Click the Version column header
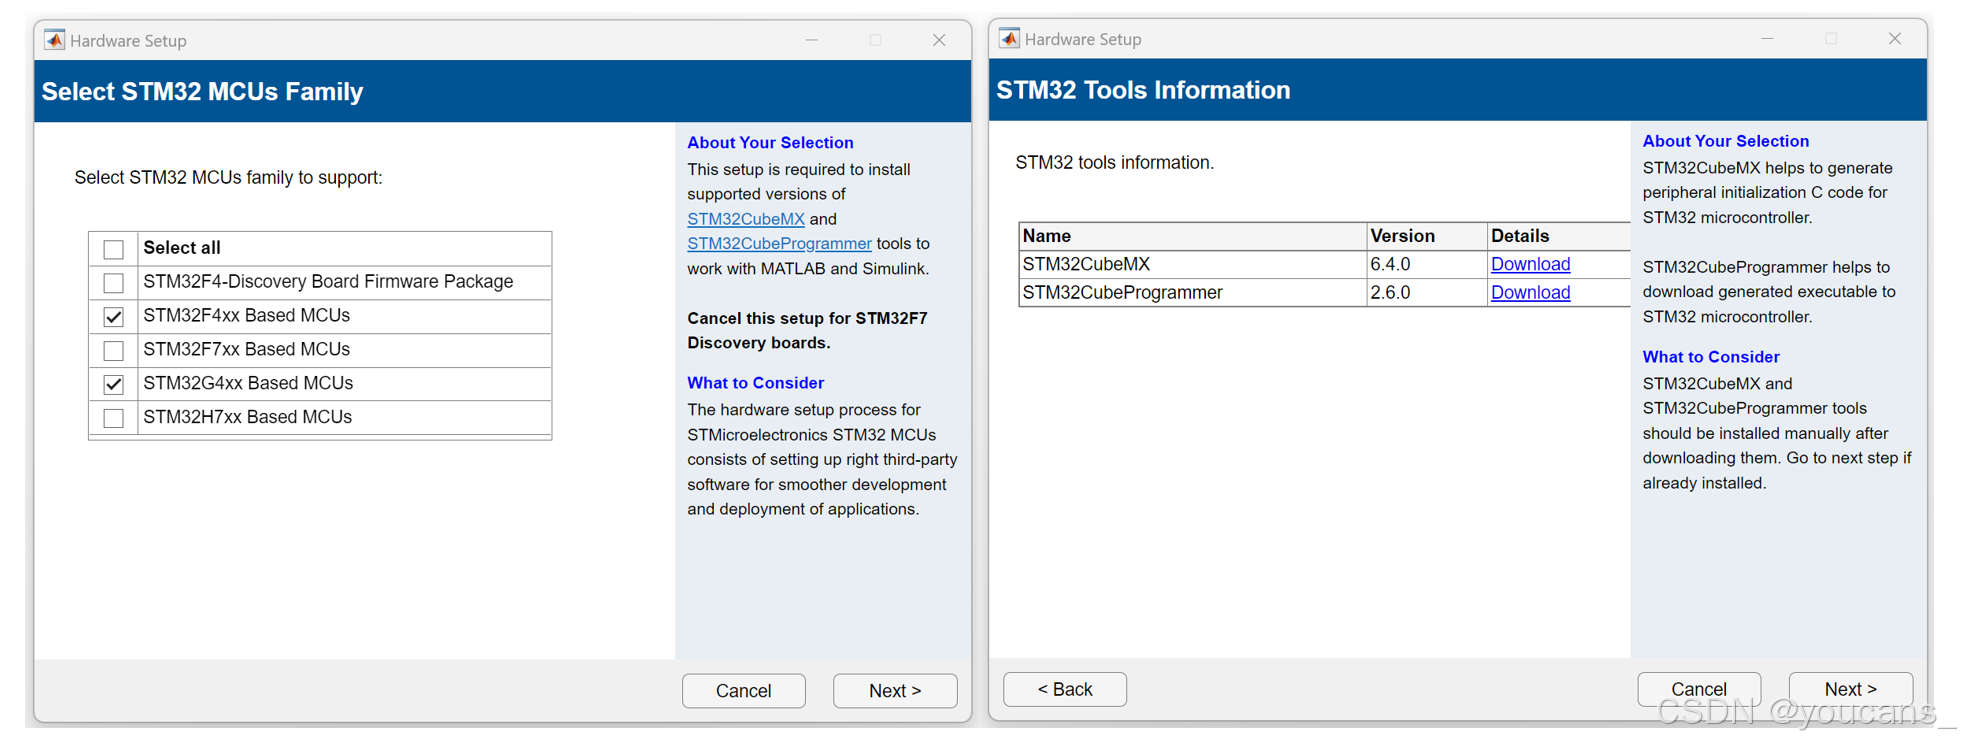Image resolution: width=1961 pixels, height=745 pixels. coord(1427,236)
